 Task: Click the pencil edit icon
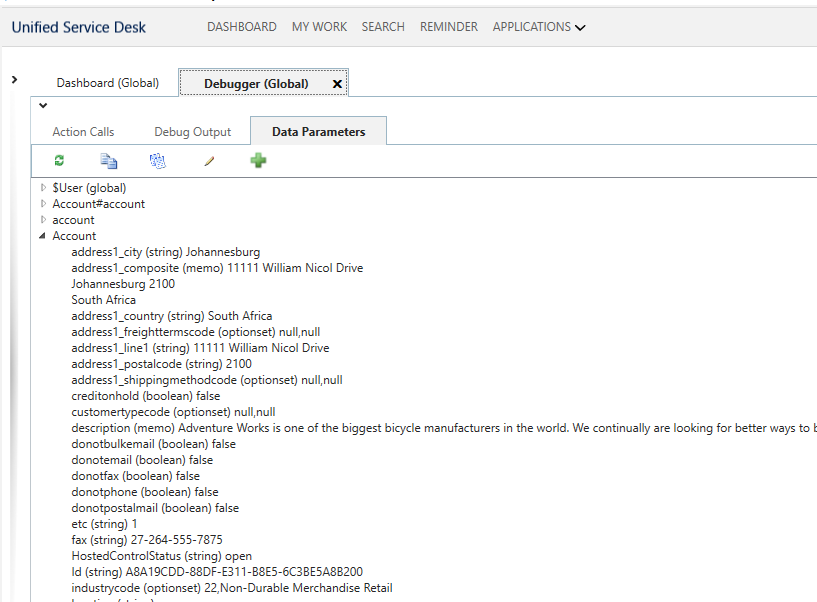pos(208,160)
